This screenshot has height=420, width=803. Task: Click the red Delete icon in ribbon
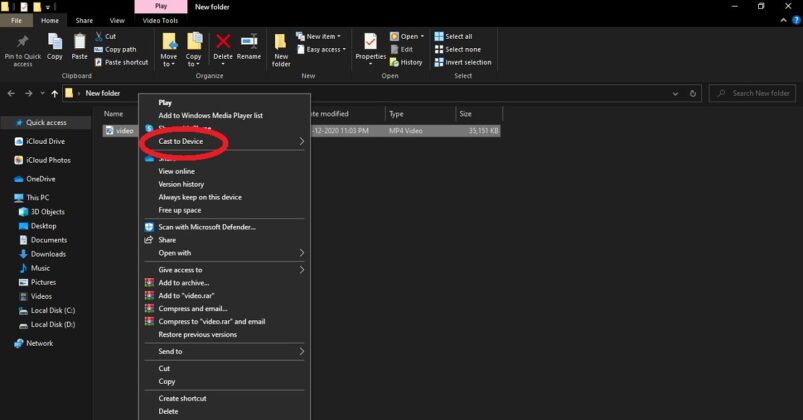(x=223, y=41)
